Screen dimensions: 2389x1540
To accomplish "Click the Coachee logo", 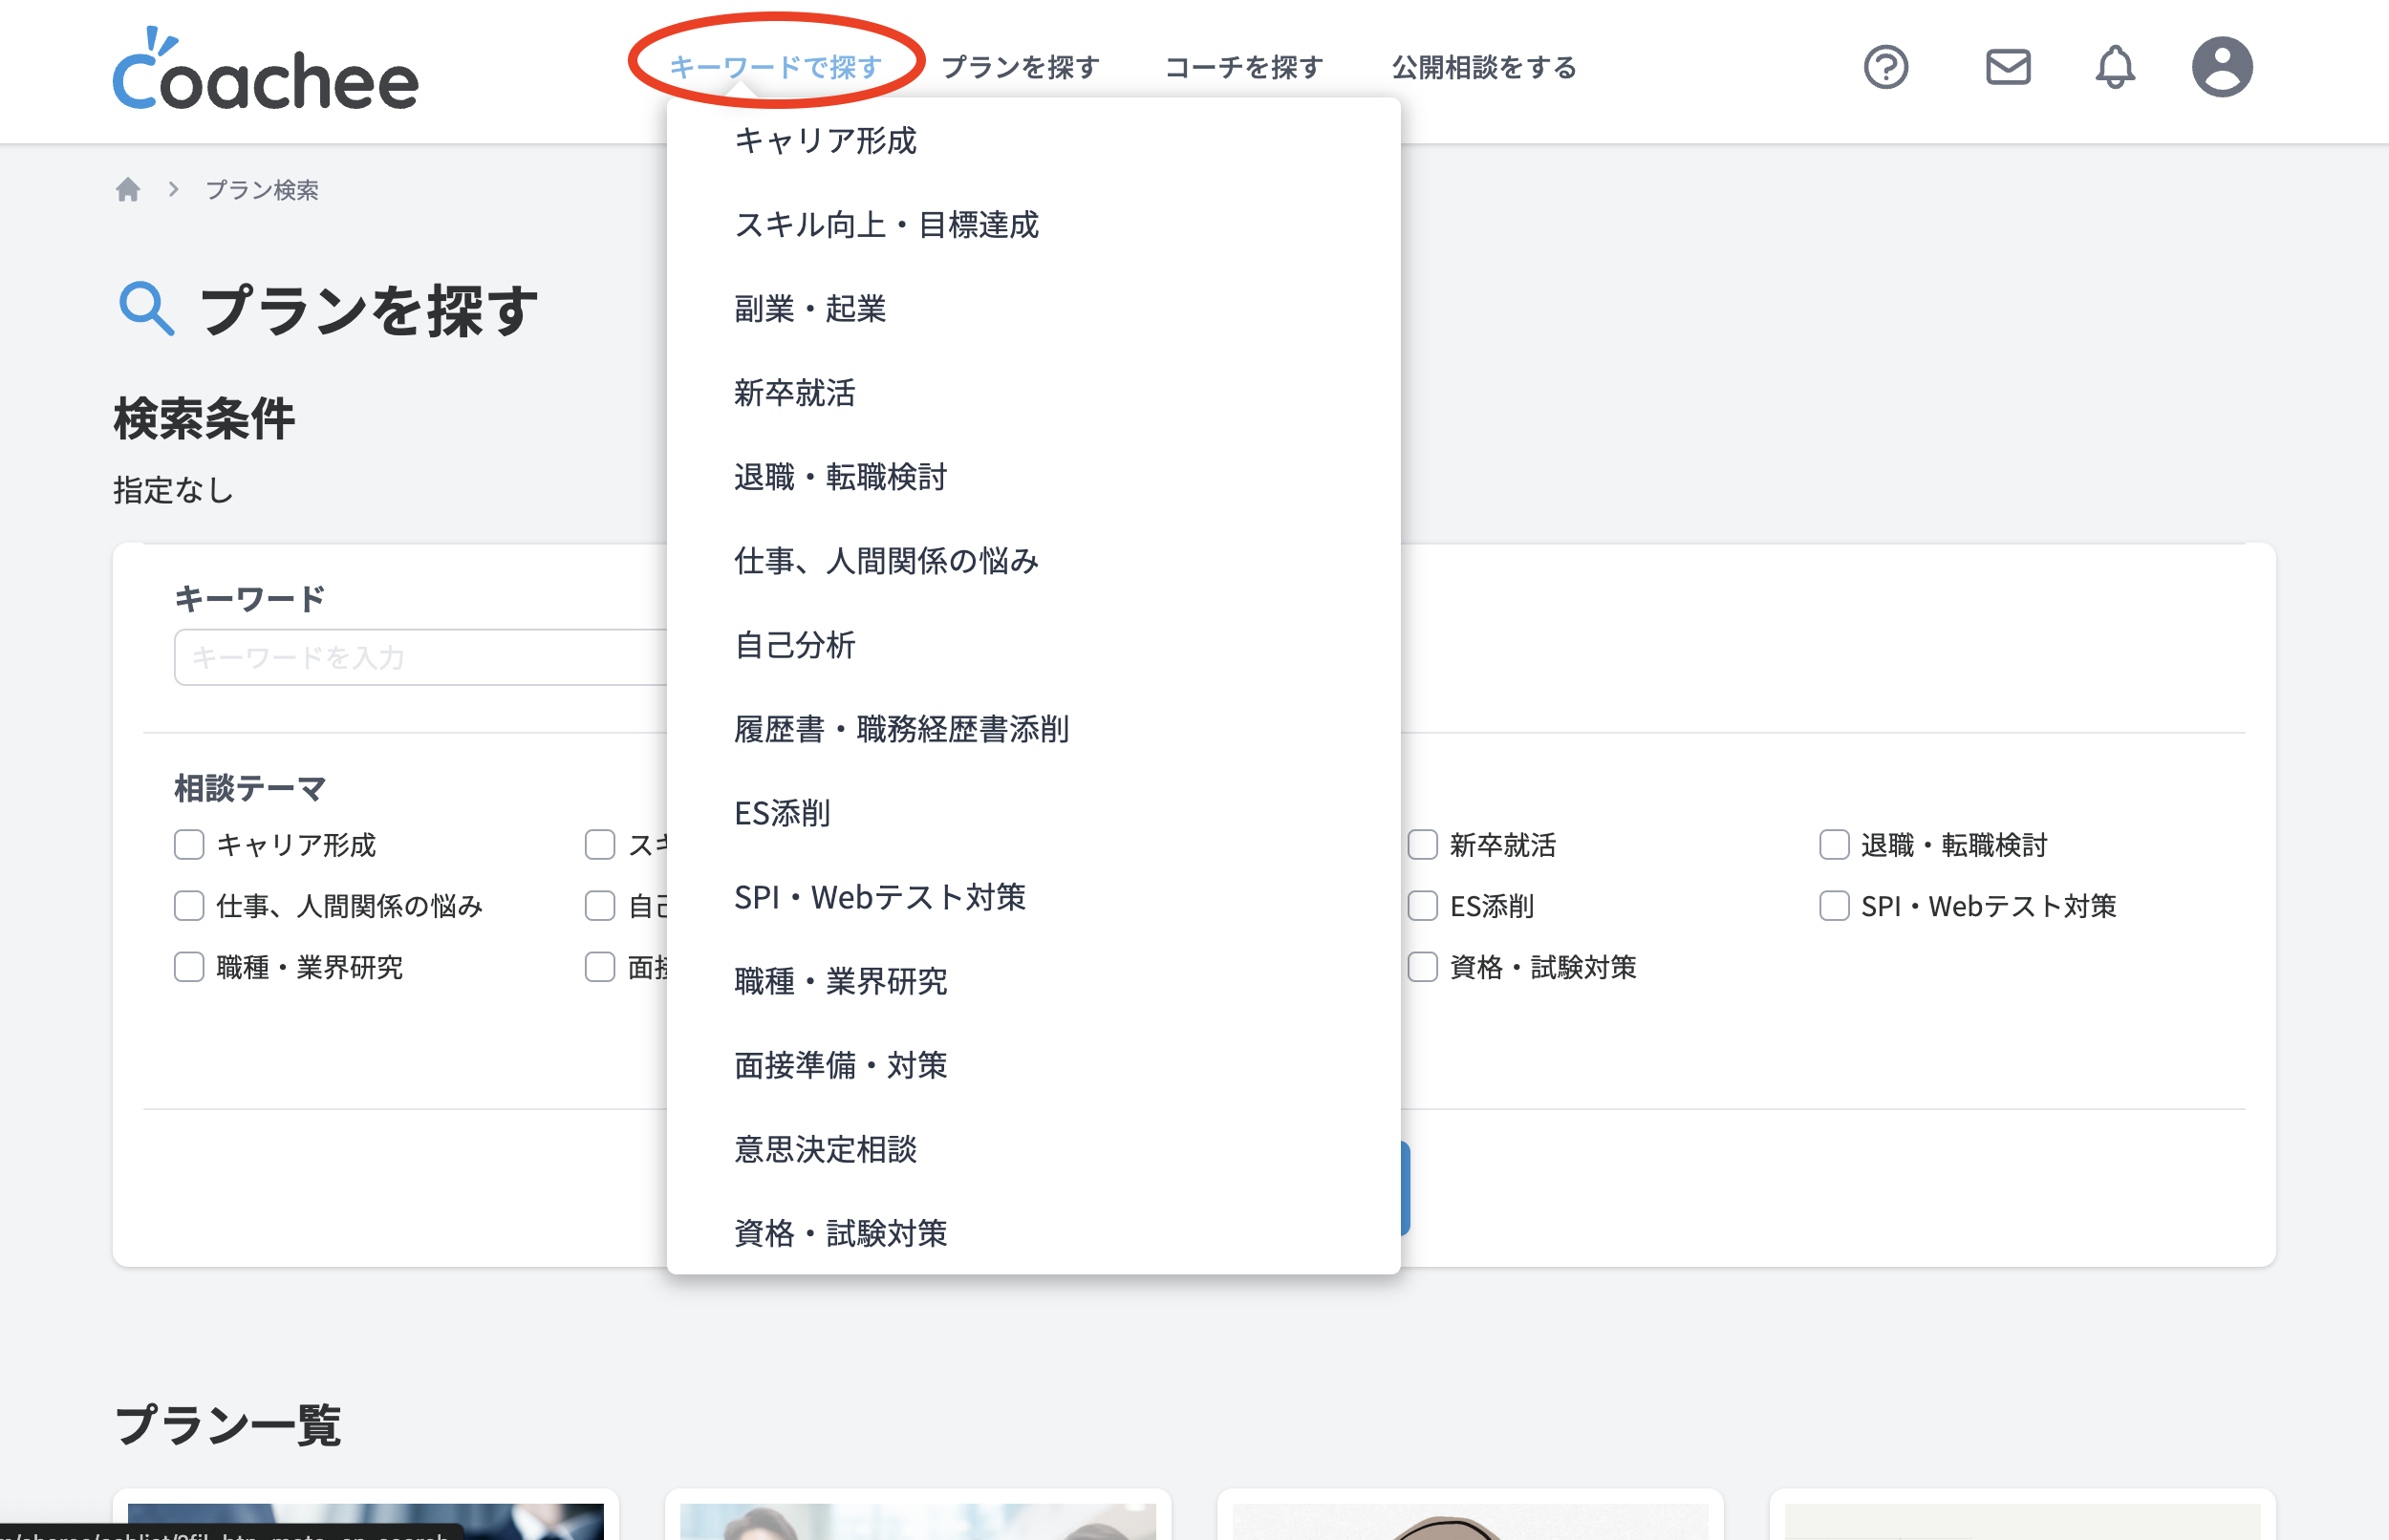I will pyautogui.click(x=266, y=70).
